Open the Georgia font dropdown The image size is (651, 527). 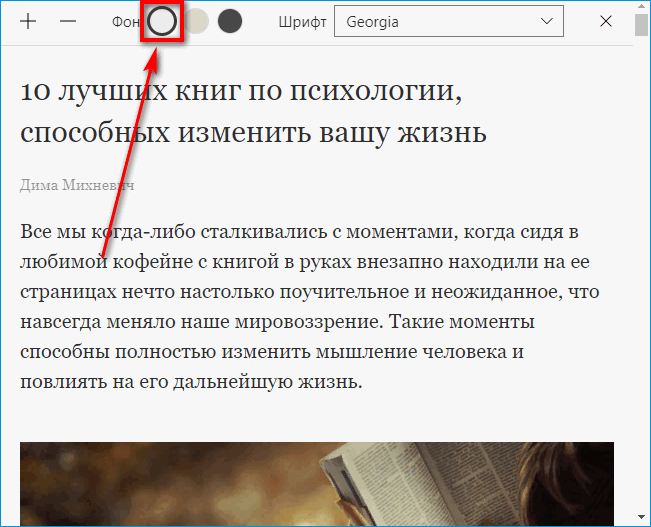click(449, 21)
